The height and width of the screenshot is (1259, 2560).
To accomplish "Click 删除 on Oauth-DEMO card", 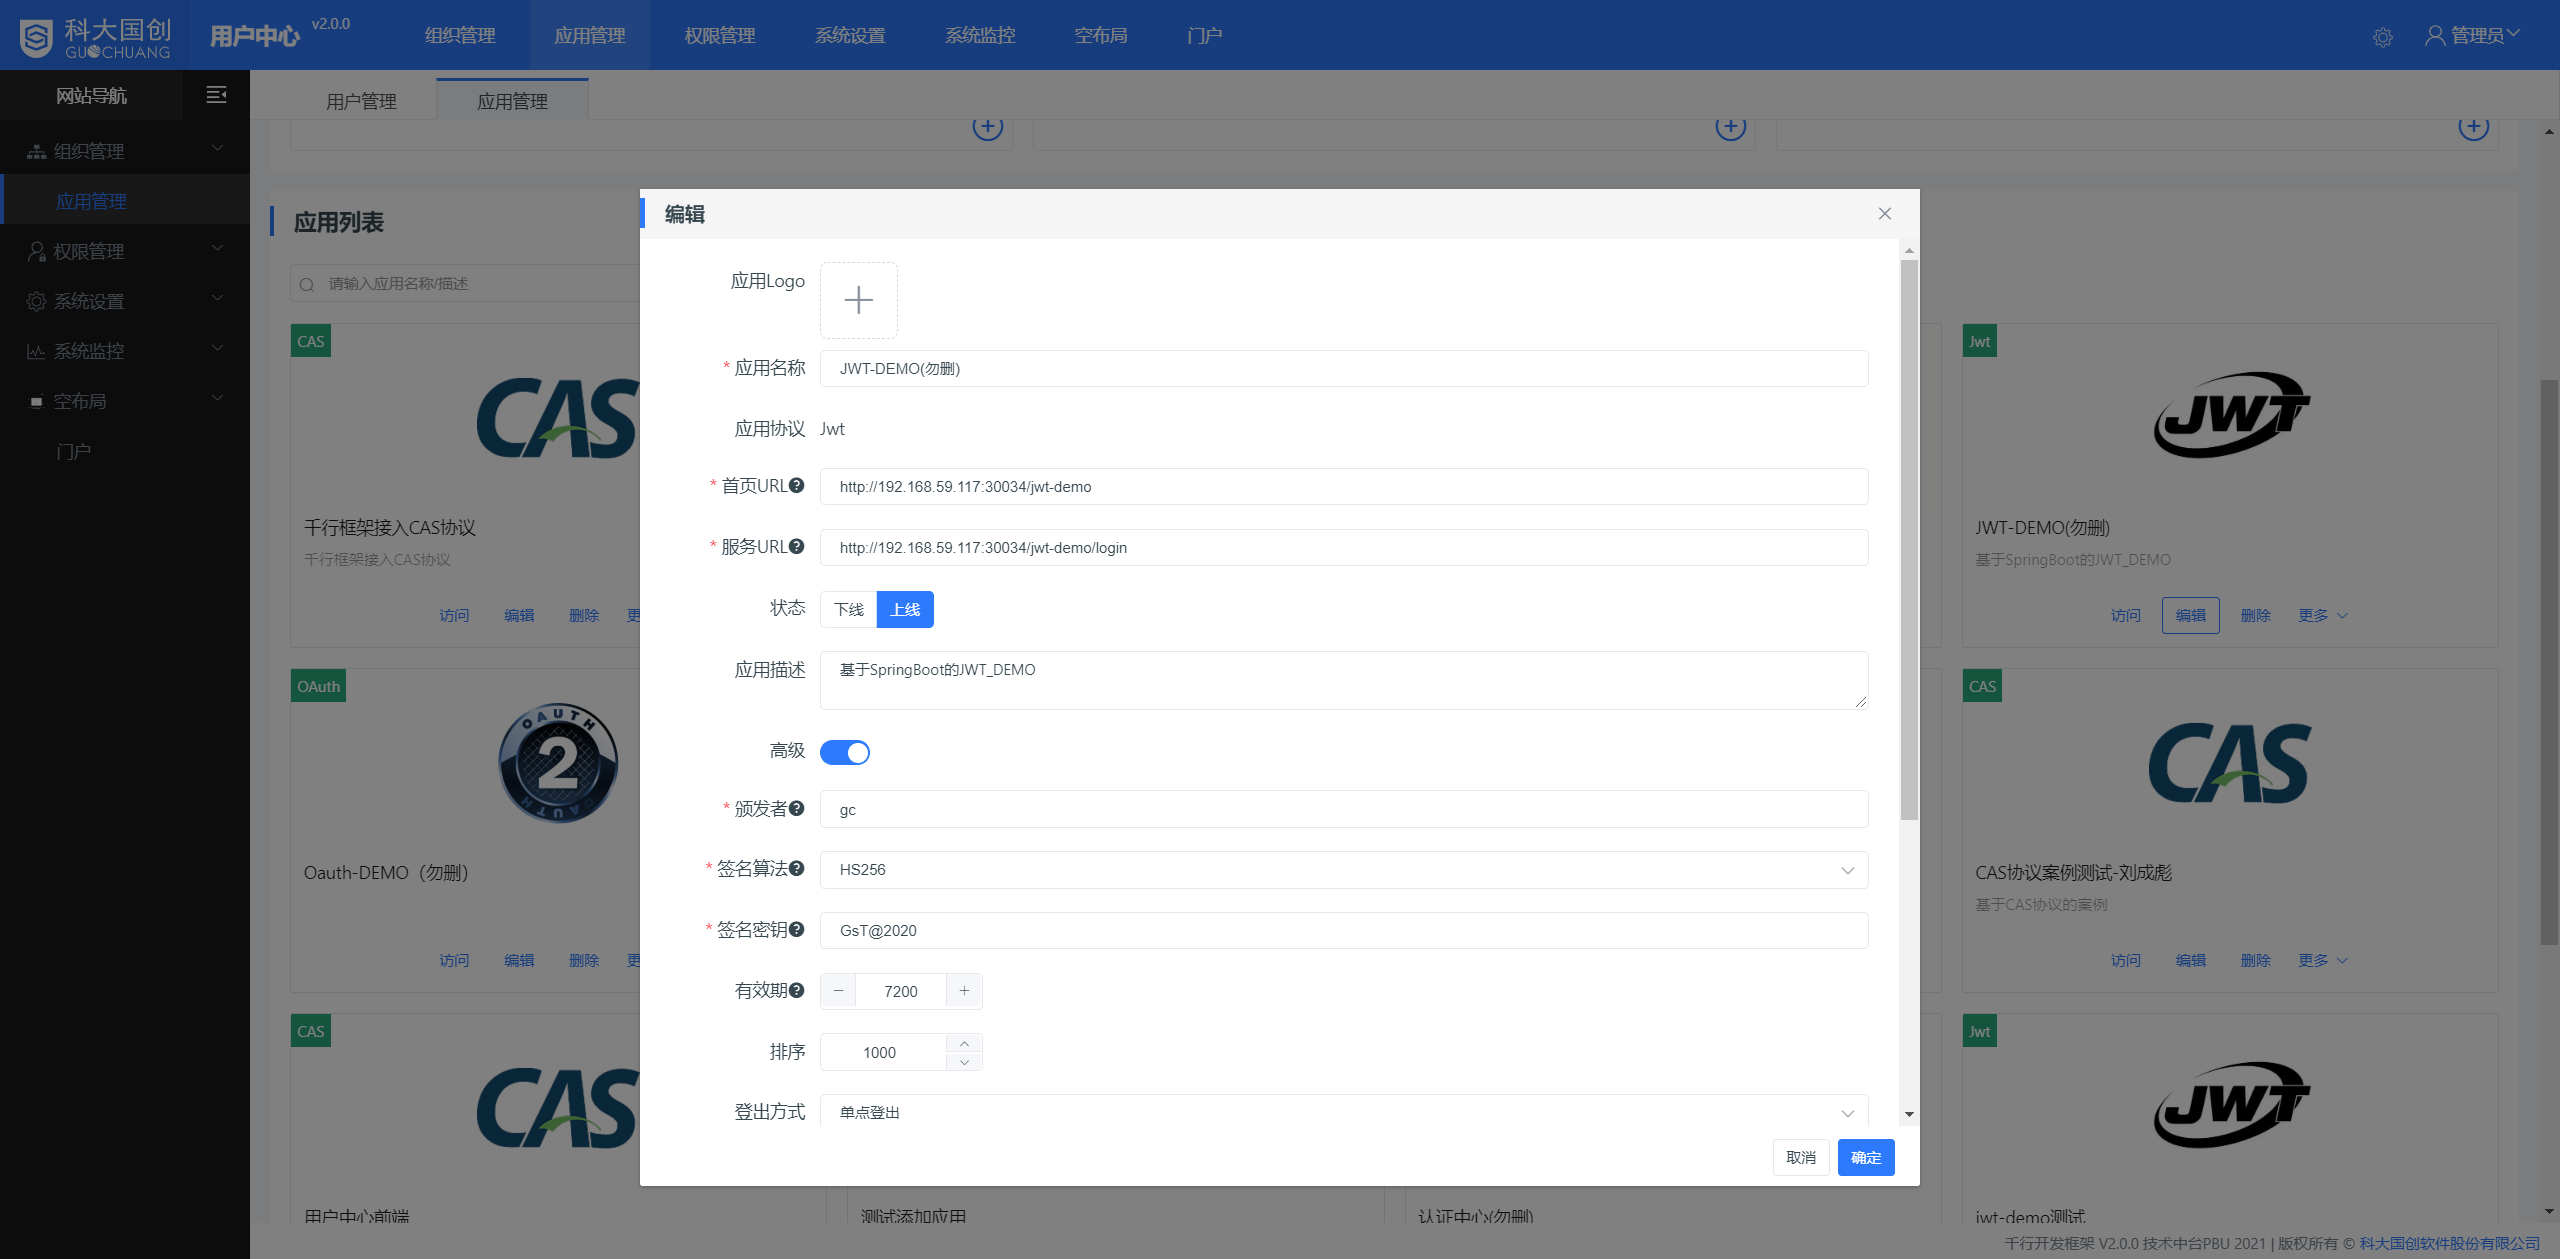I will coord(584,960).
